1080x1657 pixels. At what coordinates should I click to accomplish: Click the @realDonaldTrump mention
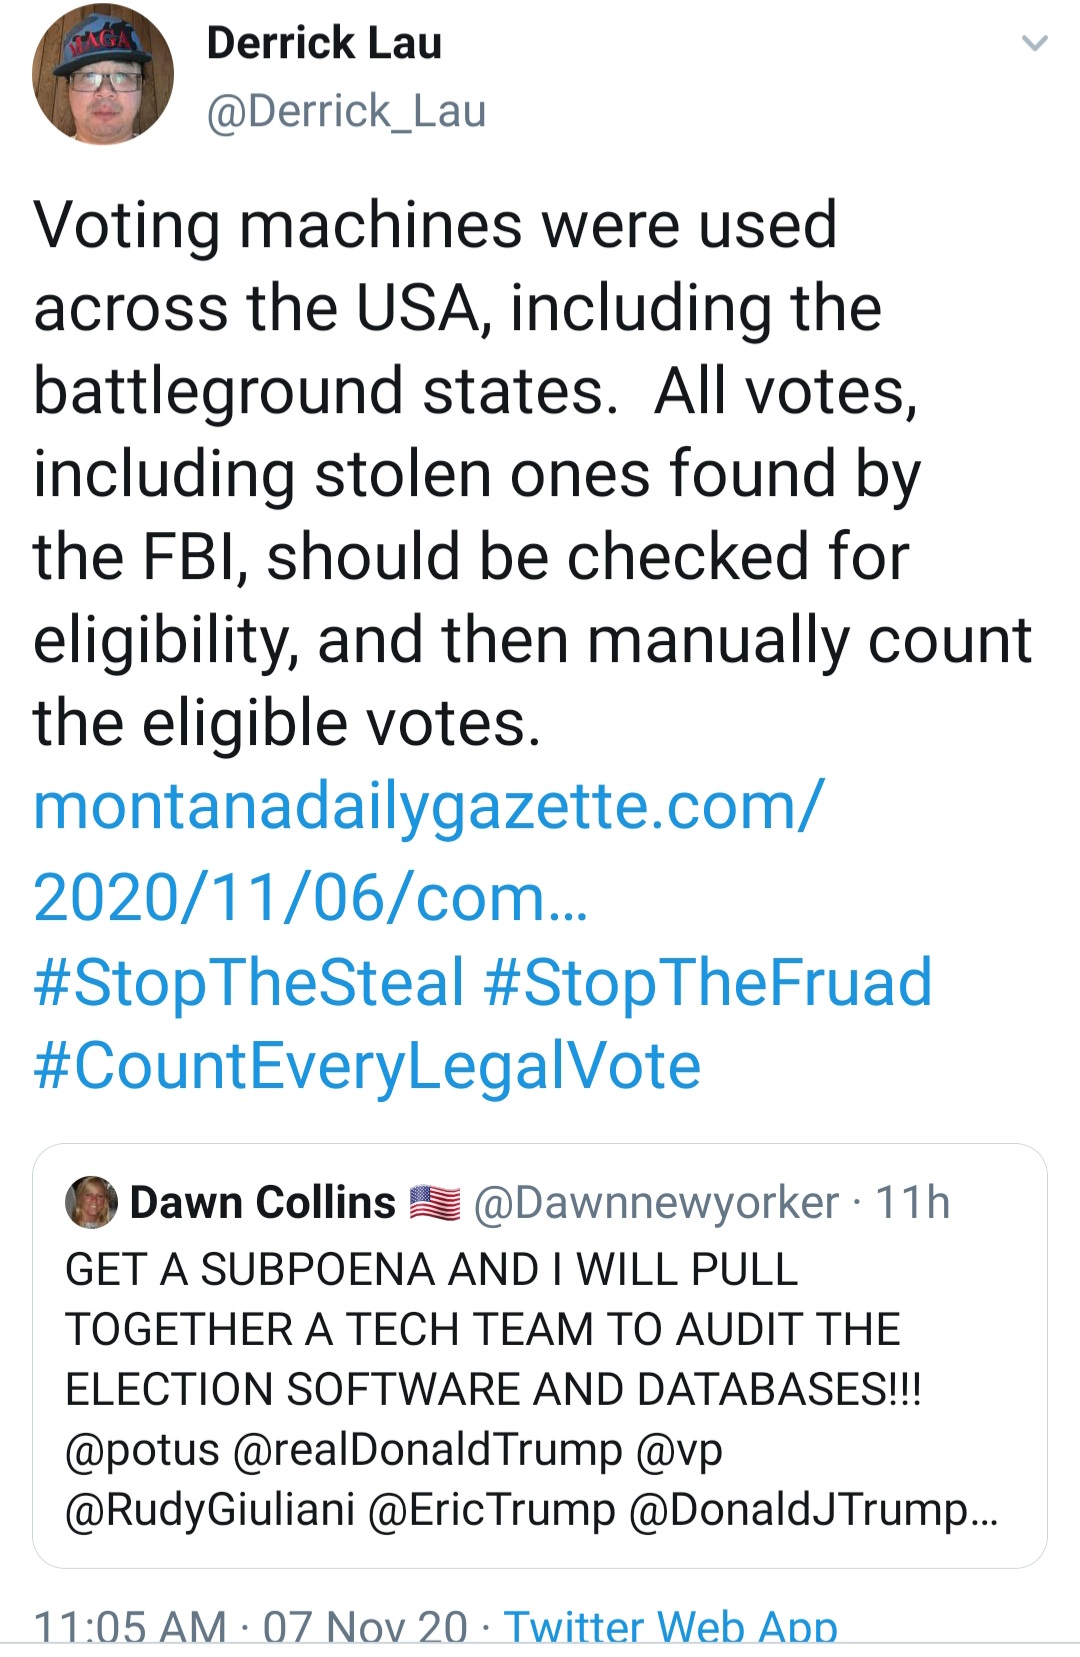coord(427,1449)
